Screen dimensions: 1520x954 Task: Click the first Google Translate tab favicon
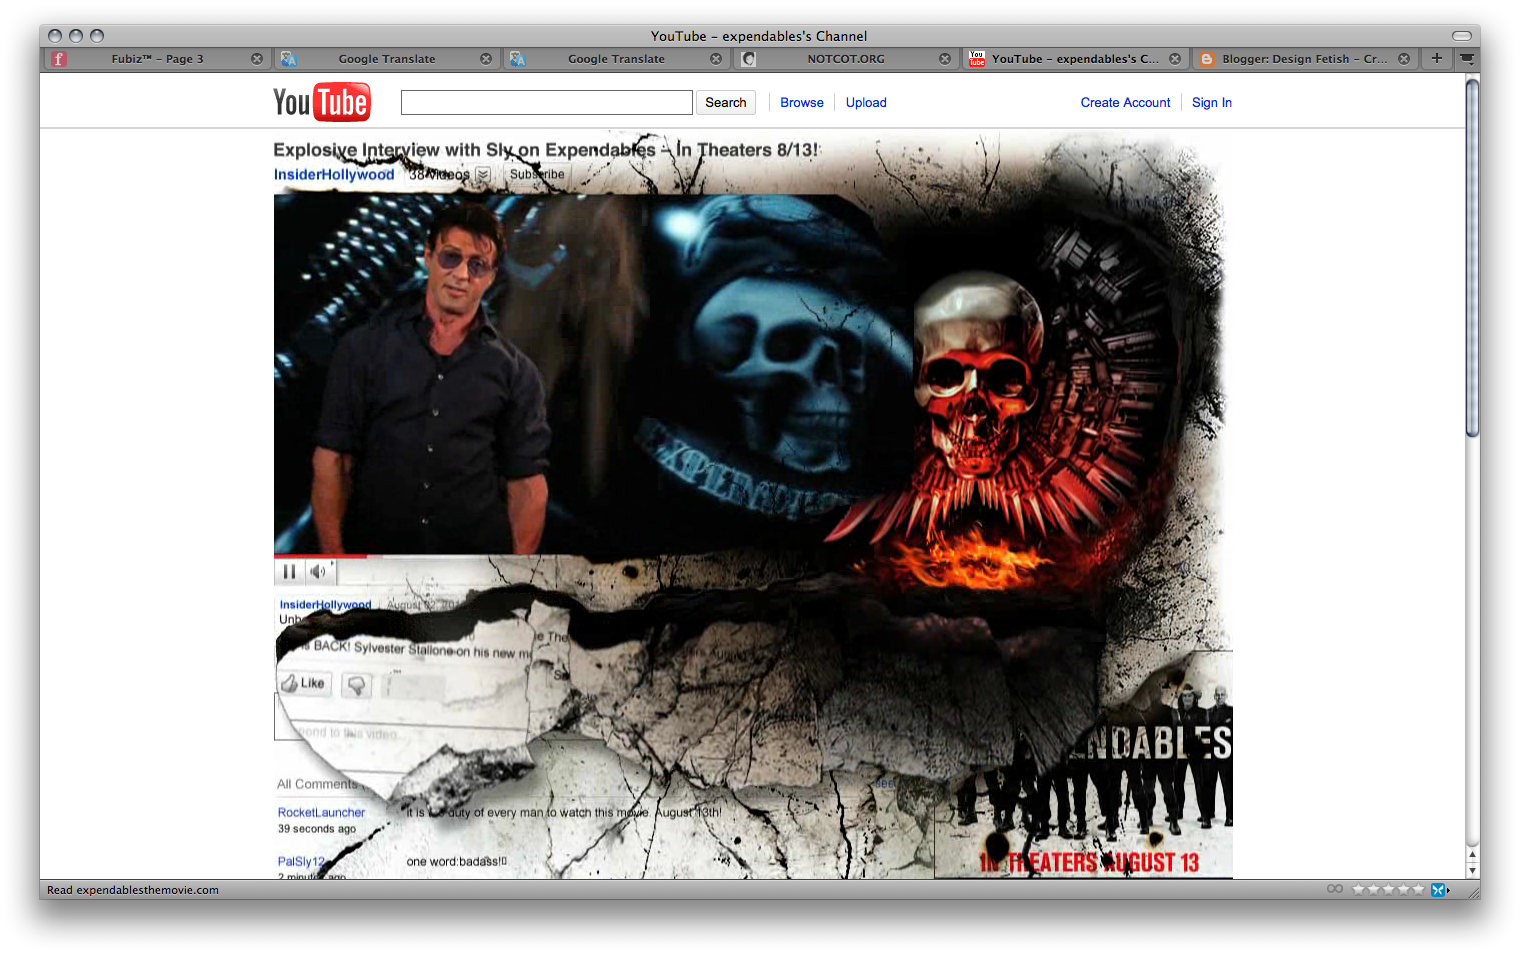288,59
